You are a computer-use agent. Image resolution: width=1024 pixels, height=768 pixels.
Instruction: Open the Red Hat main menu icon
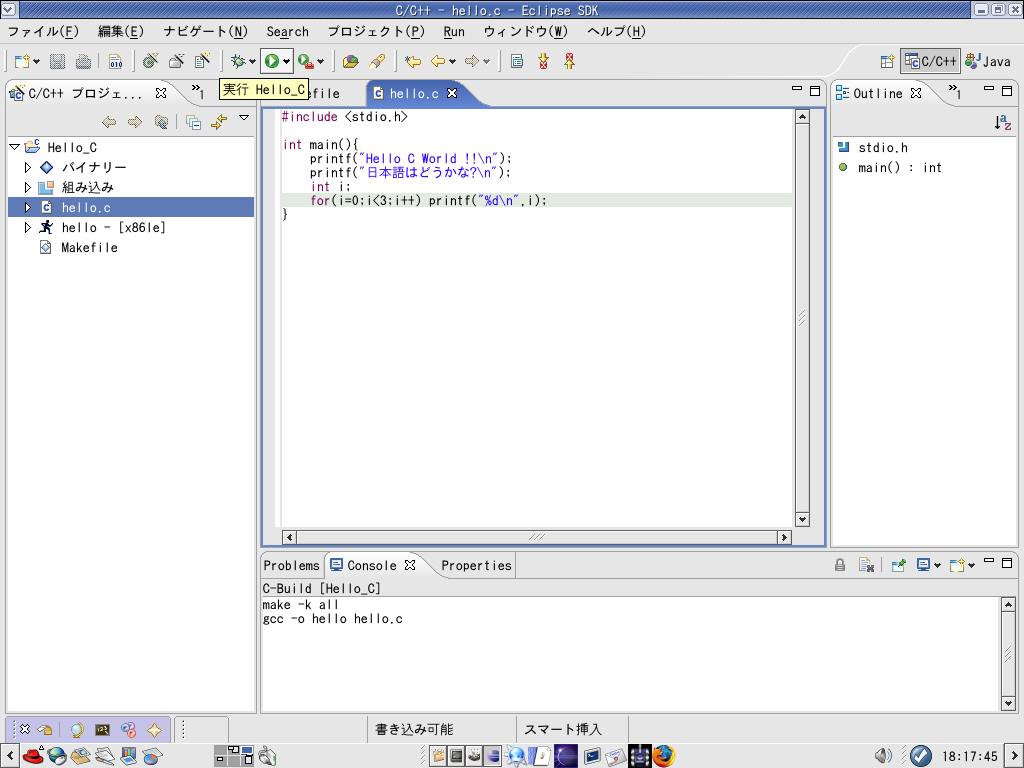click(33, 756)
